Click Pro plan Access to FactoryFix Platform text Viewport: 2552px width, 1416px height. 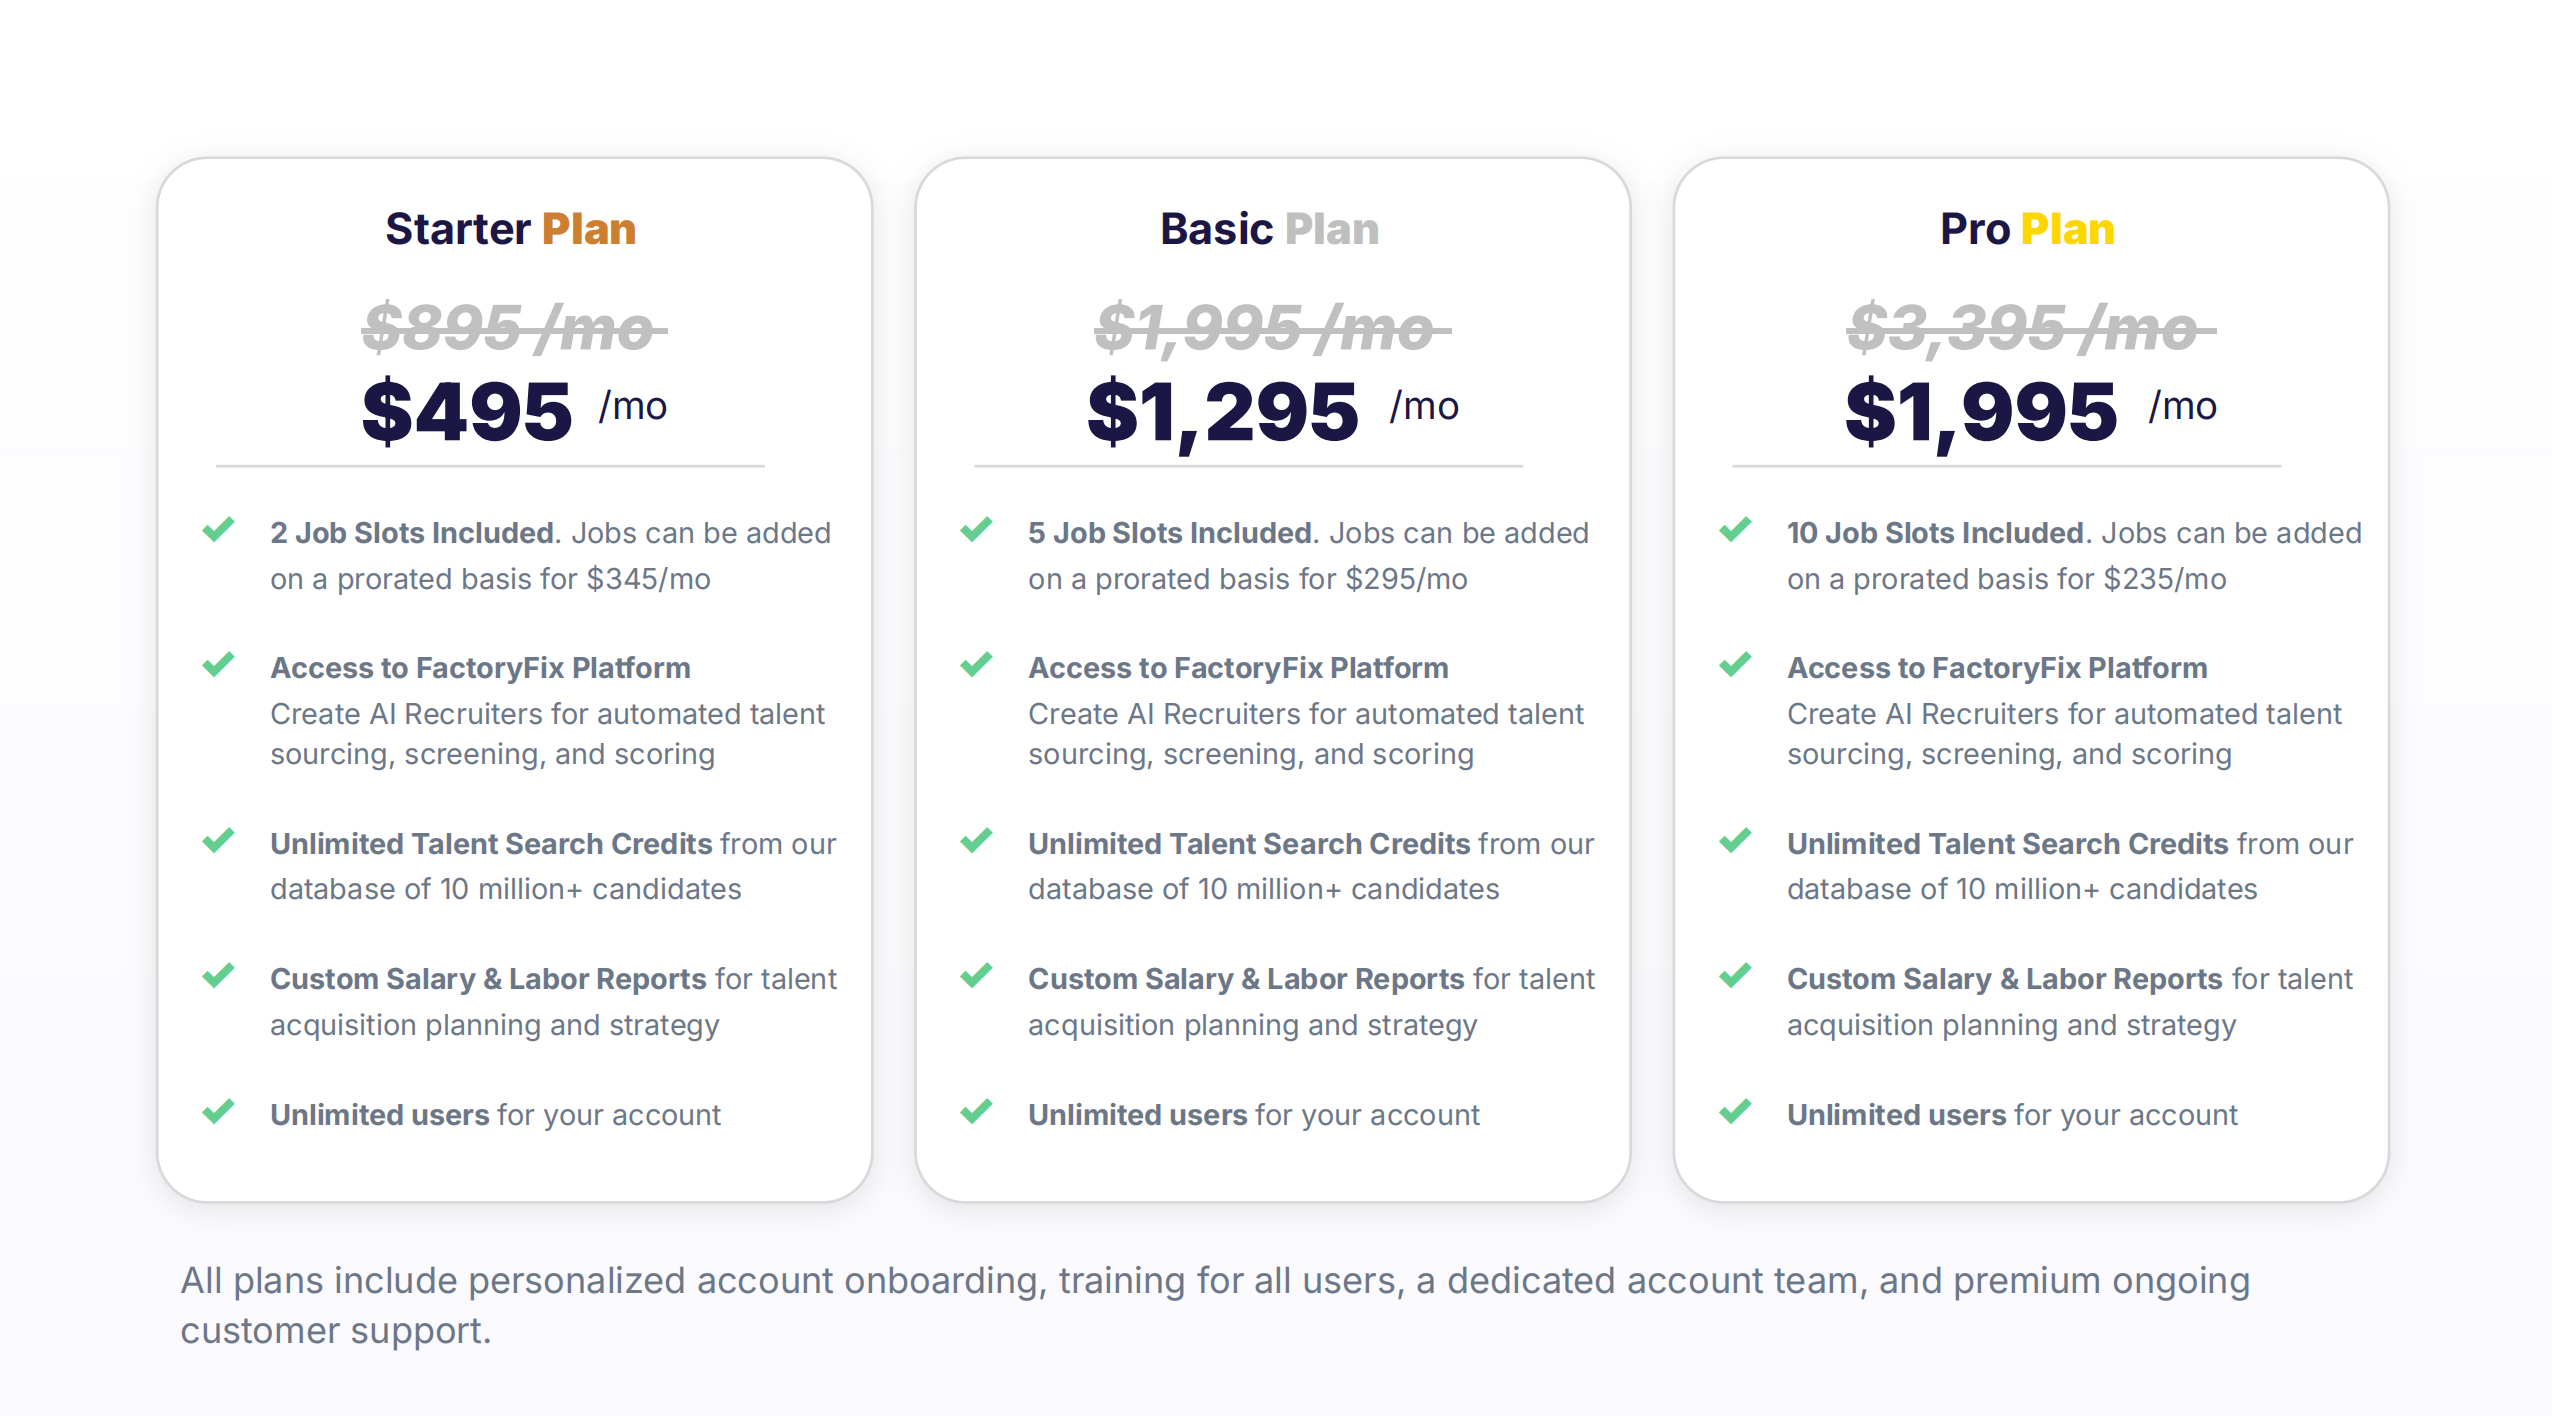pyautogui.click(x=1996, y=668)
